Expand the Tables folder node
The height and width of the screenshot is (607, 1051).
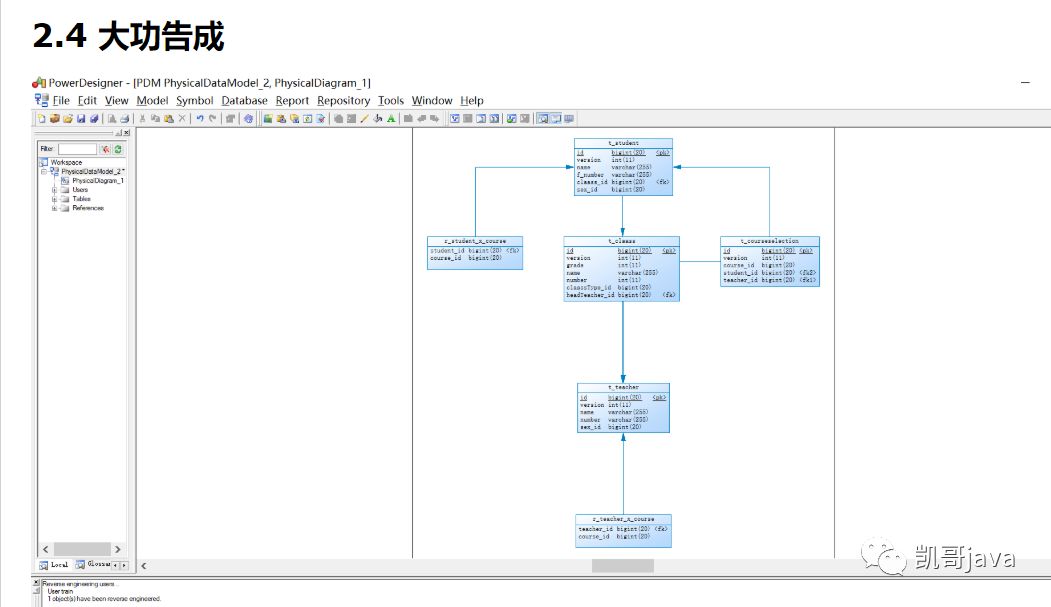[54, 199]
